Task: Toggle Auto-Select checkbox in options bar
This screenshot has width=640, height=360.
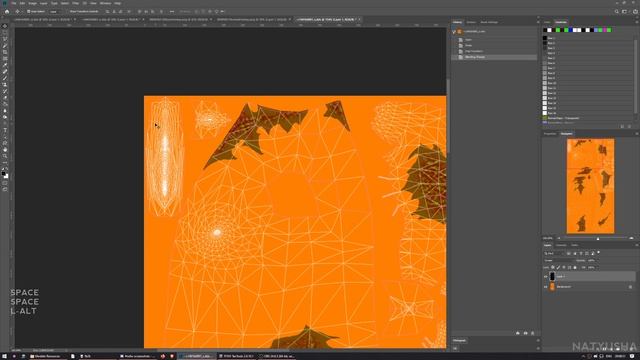Action: (x=29, y=11)
